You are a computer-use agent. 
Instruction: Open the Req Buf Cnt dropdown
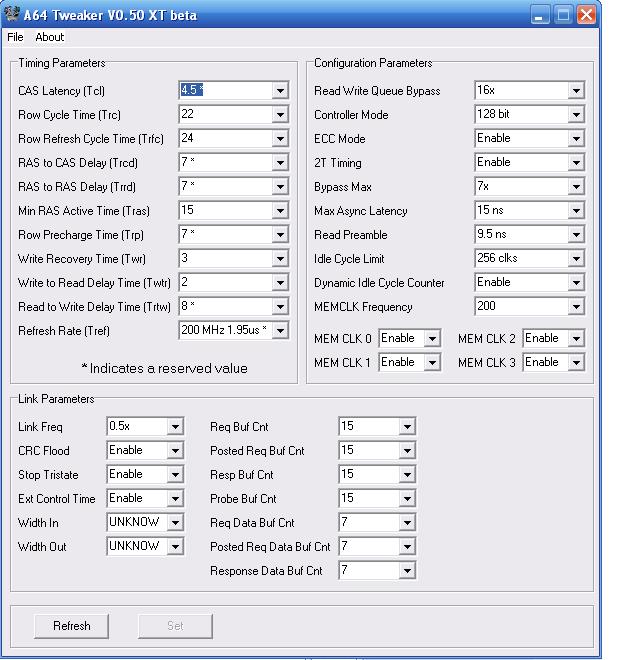tap(407, 427)
